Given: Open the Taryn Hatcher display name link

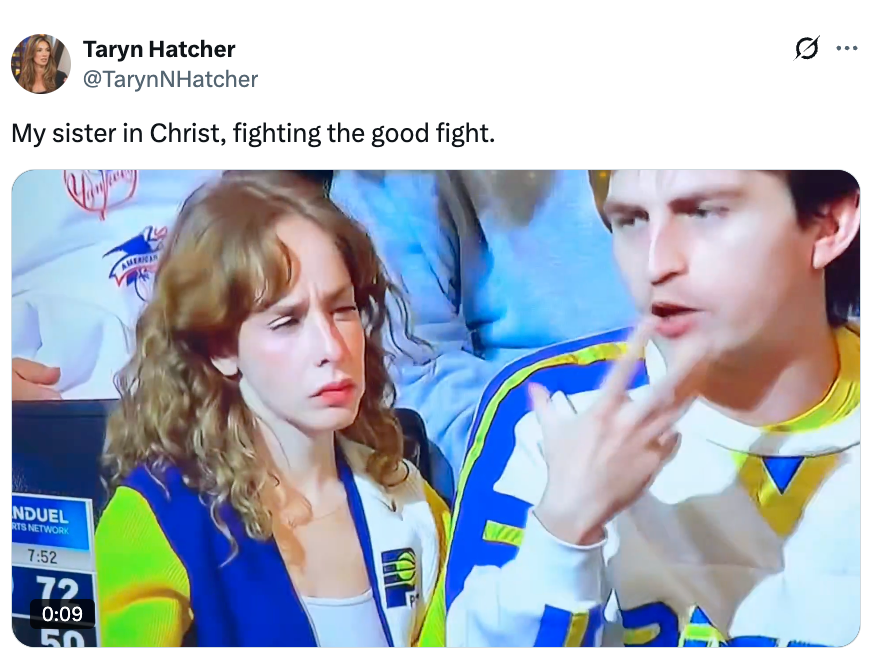Looking at the screenshot, I should point(159,49).
